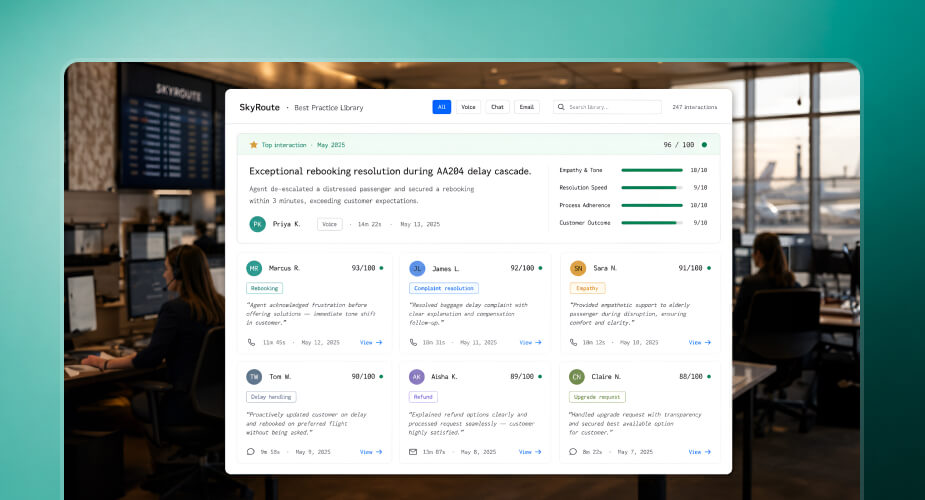
Task: Click the 247 interactions count
Action: point(695,107)
